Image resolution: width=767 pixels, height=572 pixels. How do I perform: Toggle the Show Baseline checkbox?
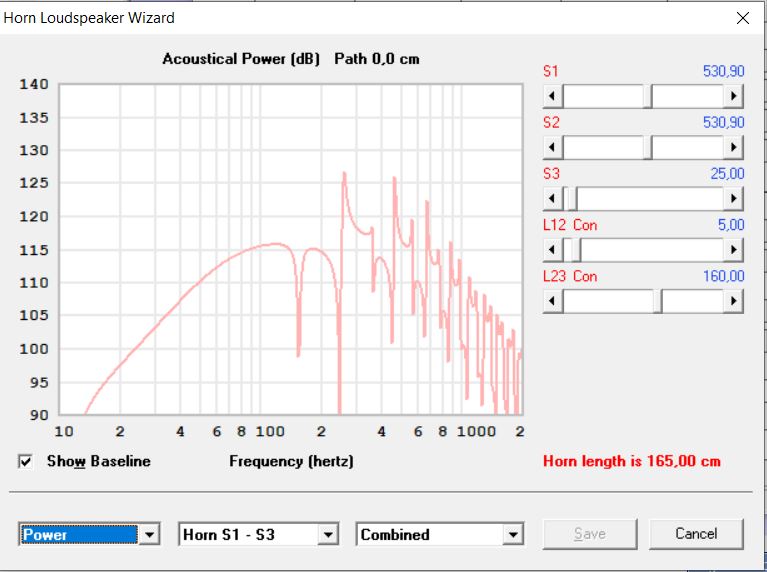pos(25,461)
